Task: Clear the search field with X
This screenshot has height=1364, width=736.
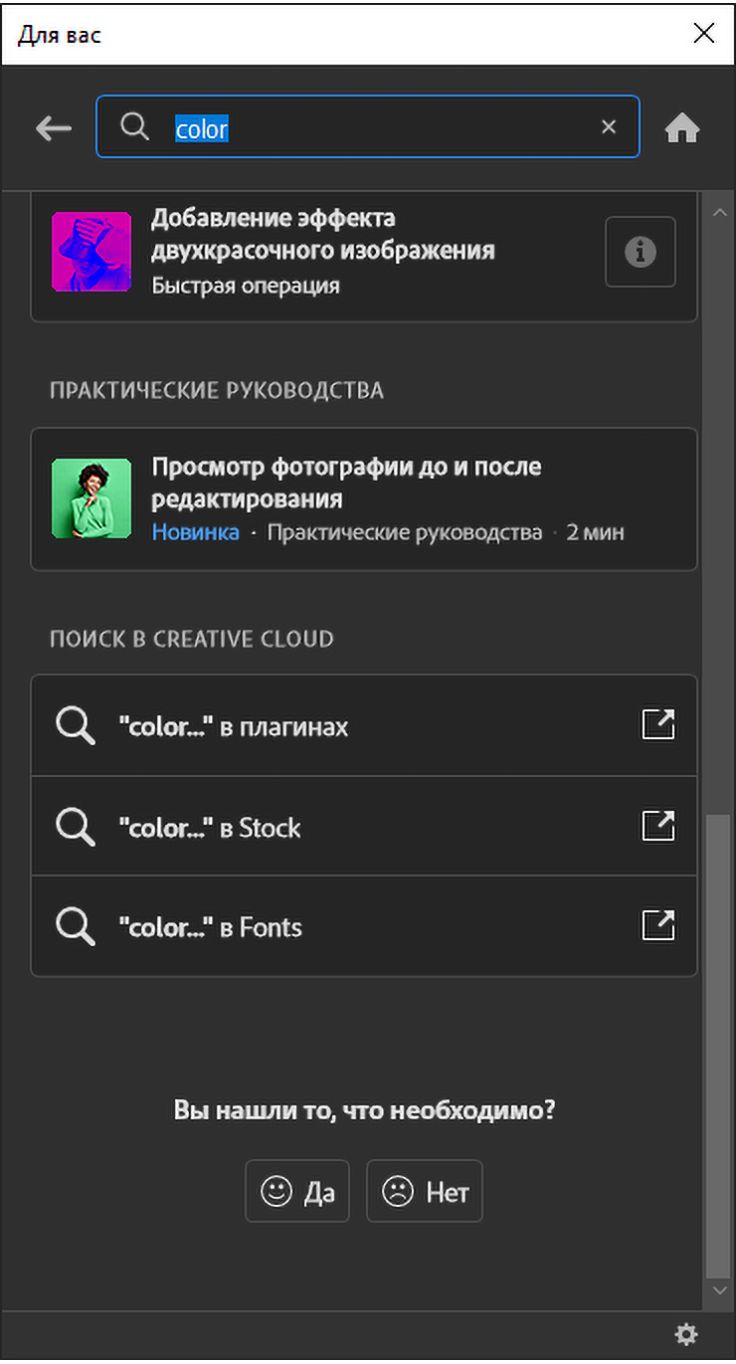Action: 608,127
